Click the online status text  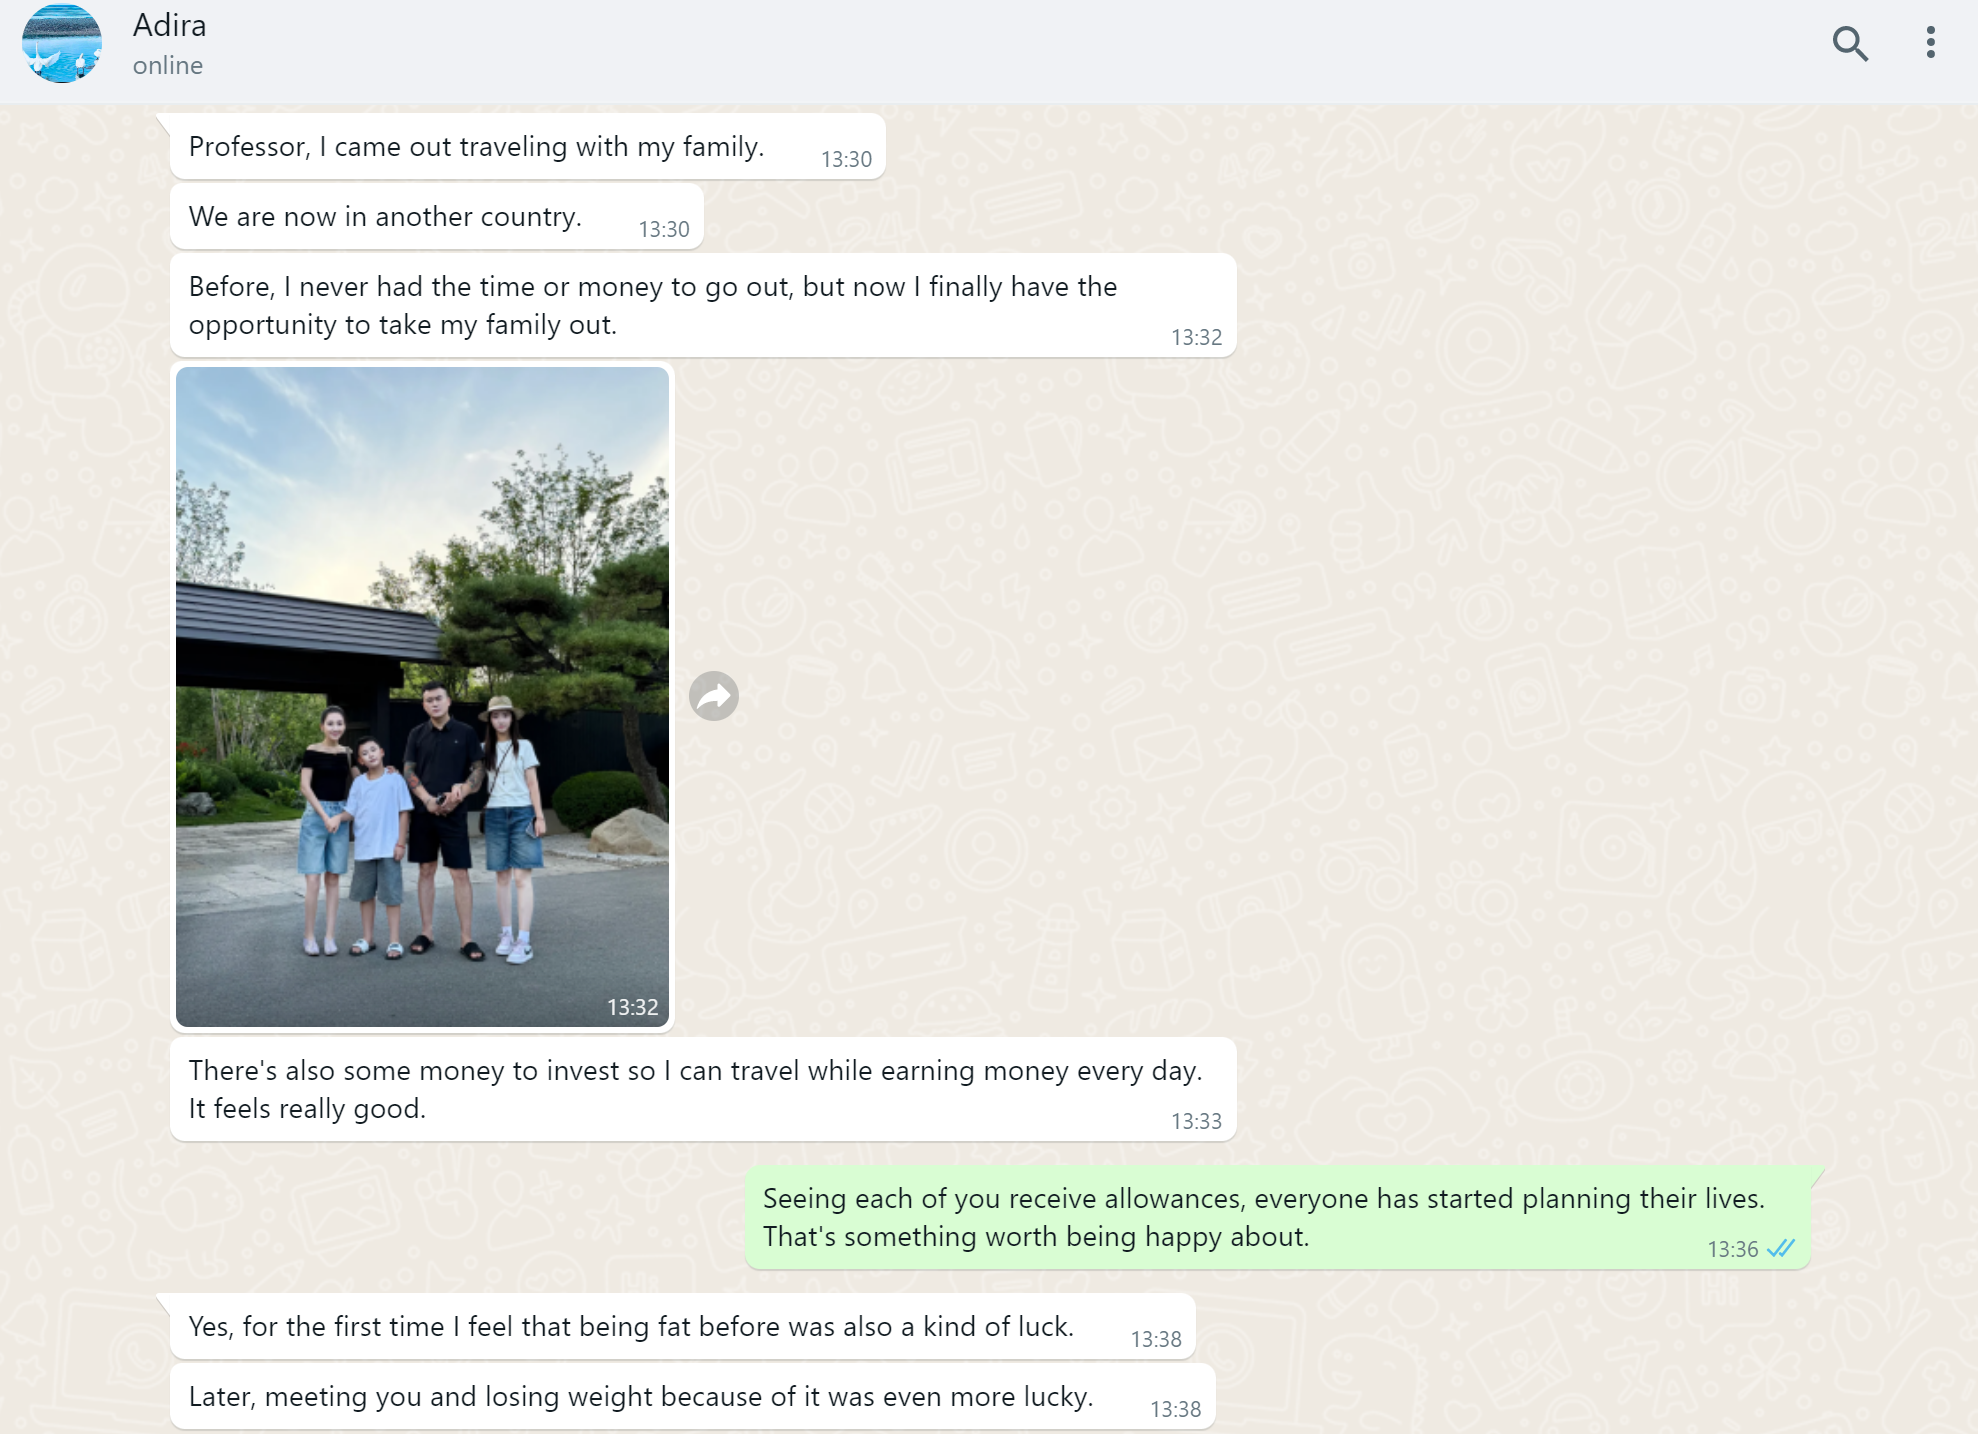(x=168, y=66)
